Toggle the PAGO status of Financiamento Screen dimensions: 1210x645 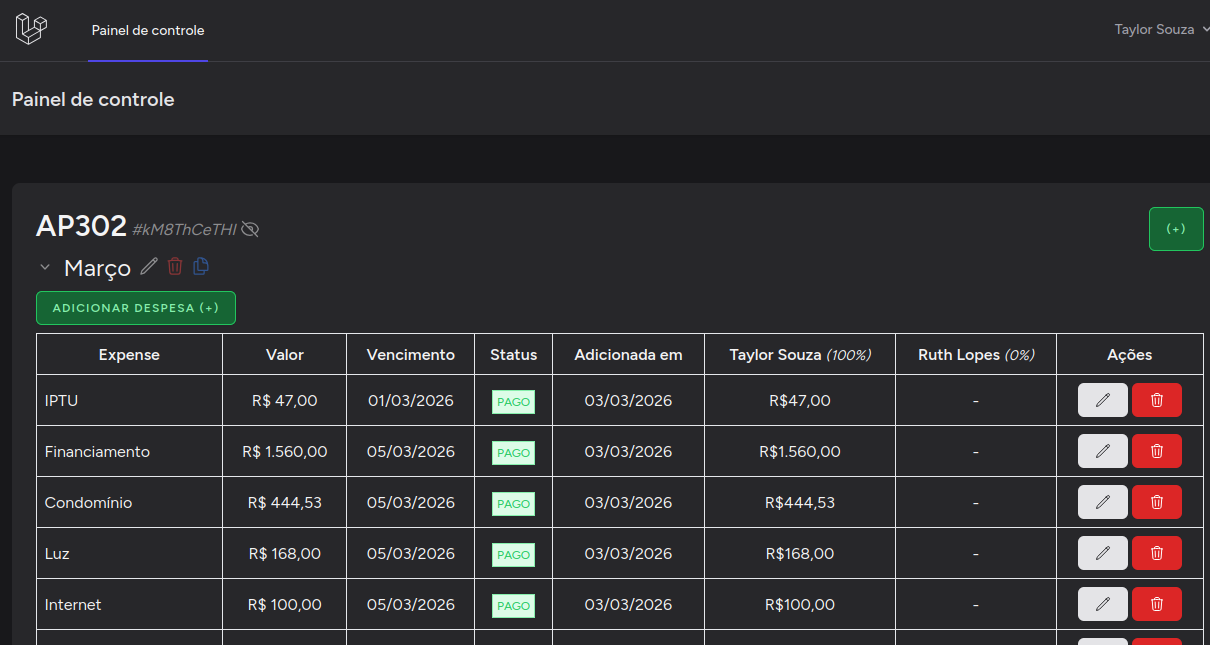[513, 453]
